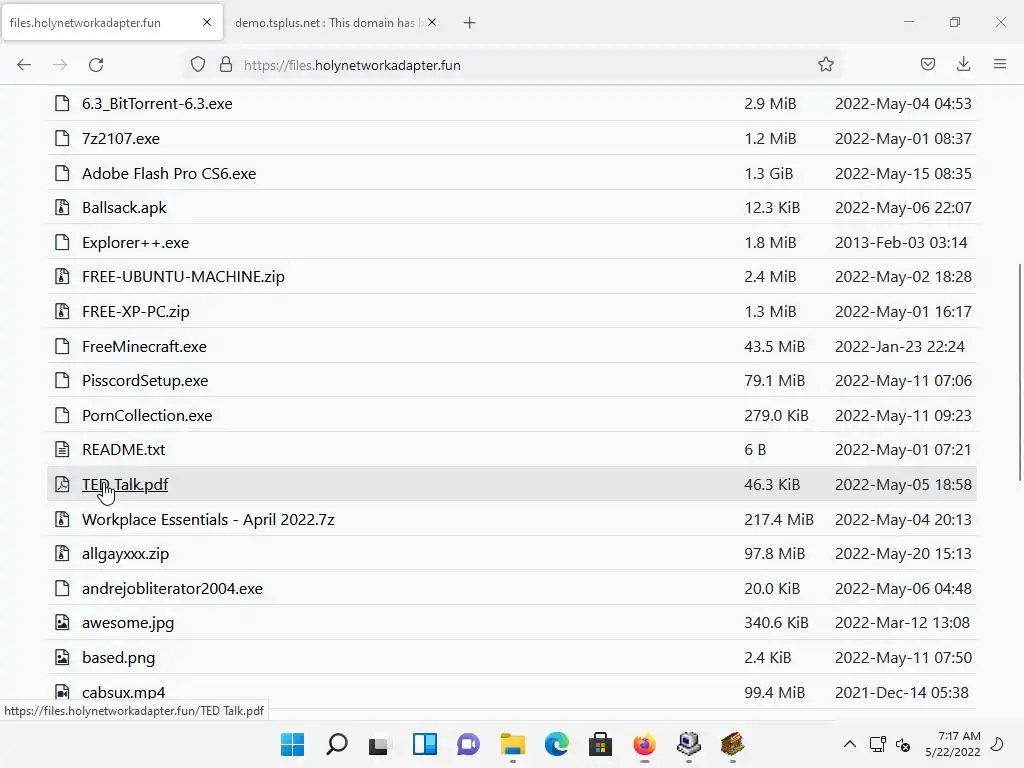Open andrejobliterator2004.exe link
Screen dimensions: 1024x768
(172, 588)
